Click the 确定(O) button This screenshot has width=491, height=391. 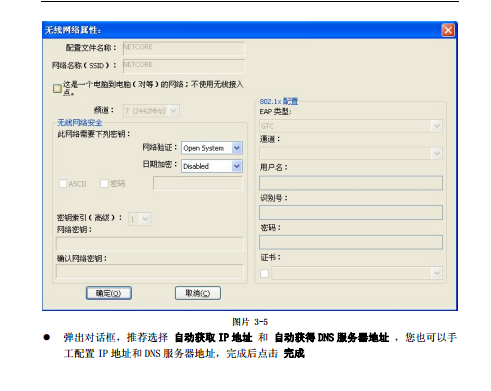click(x=109, y=293)
